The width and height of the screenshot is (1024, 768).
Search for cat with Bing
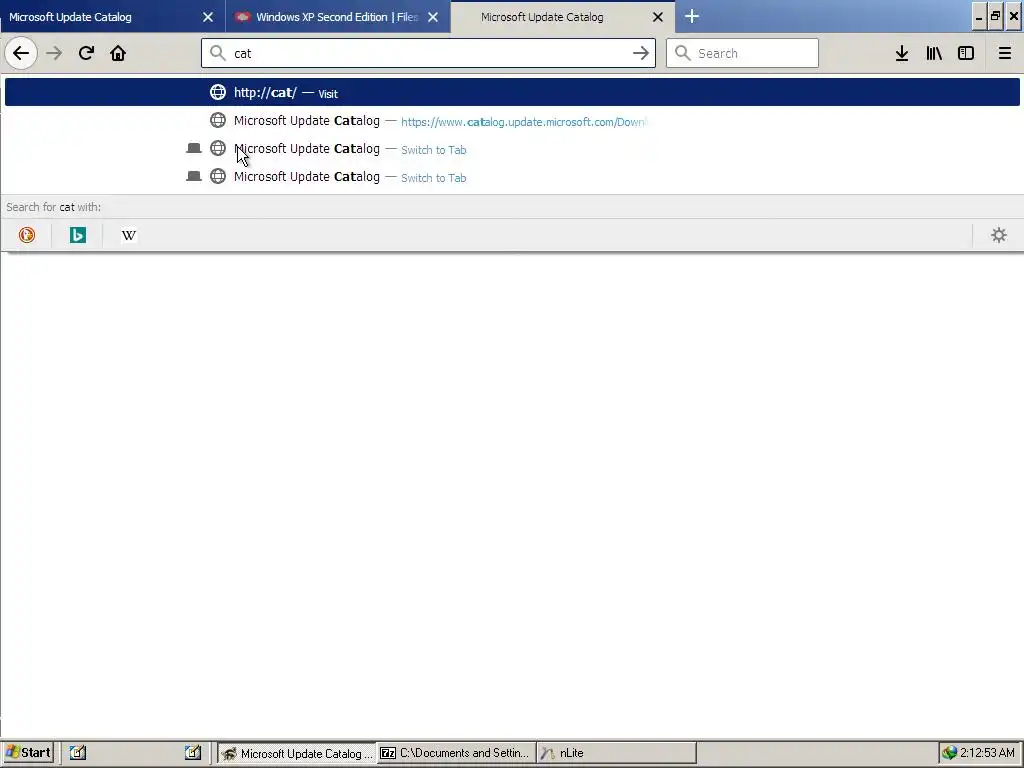[x=78, y=234]
